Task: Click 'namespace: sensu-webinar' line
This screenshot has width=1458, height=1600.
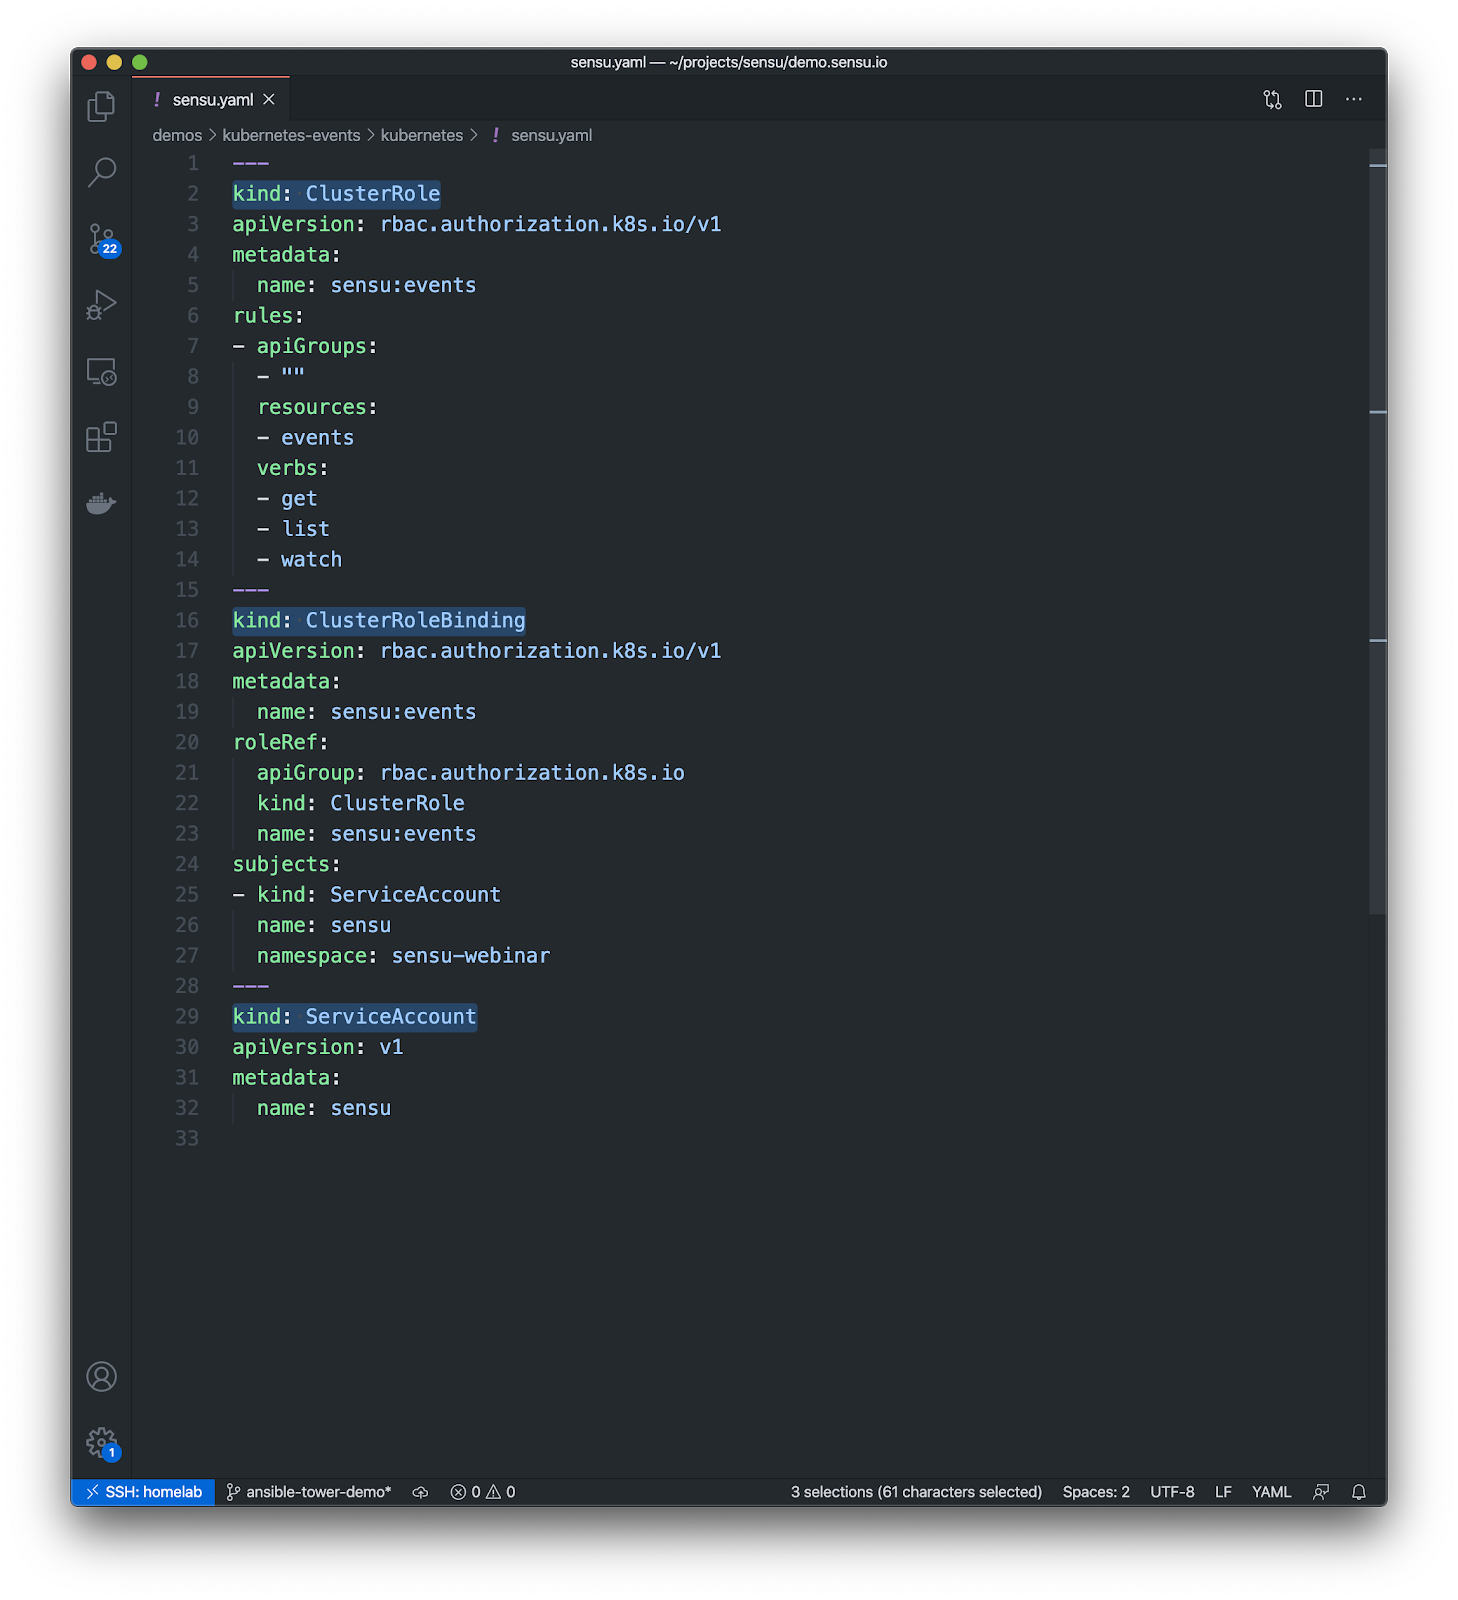Action: 403,956
